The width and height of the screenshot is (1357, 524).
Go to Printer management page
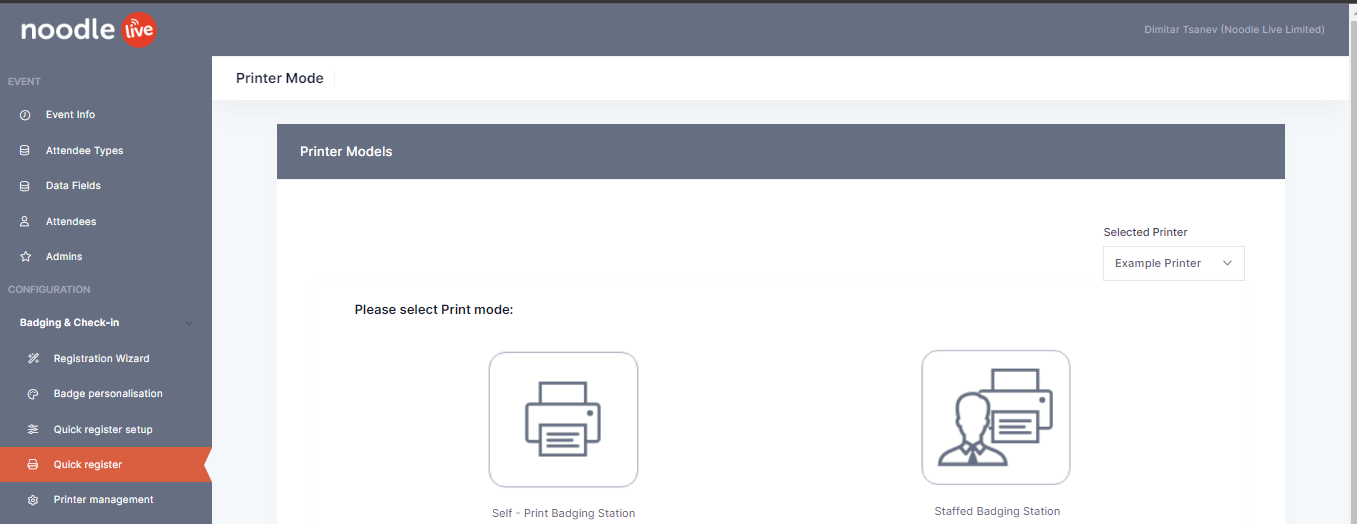tap(103, 500)
